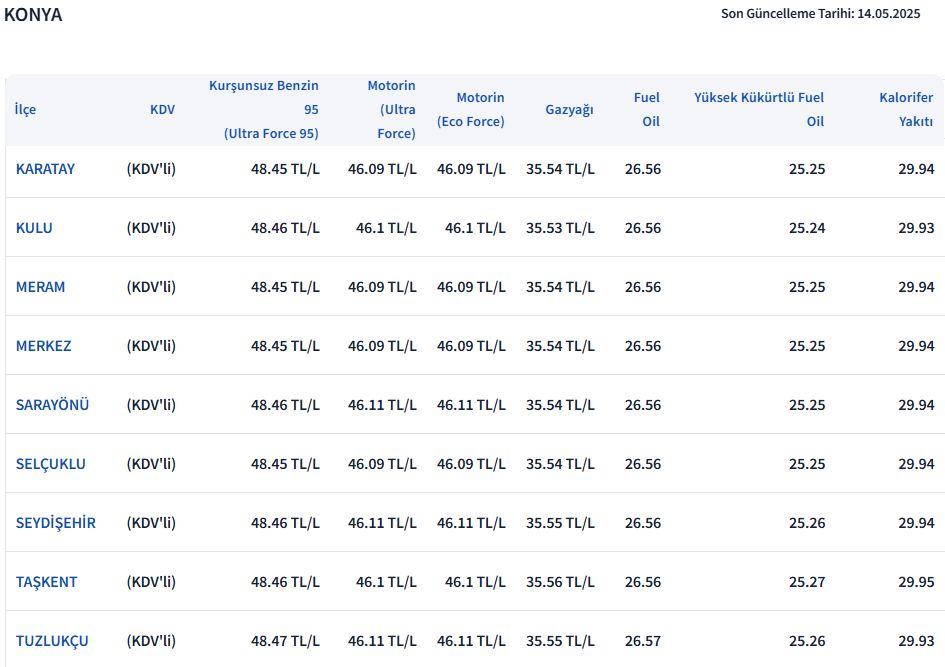Select 35.53 TL/L gazyağı price in KULU row
This screenshot has height=667, width=945.
pos(560,228)
